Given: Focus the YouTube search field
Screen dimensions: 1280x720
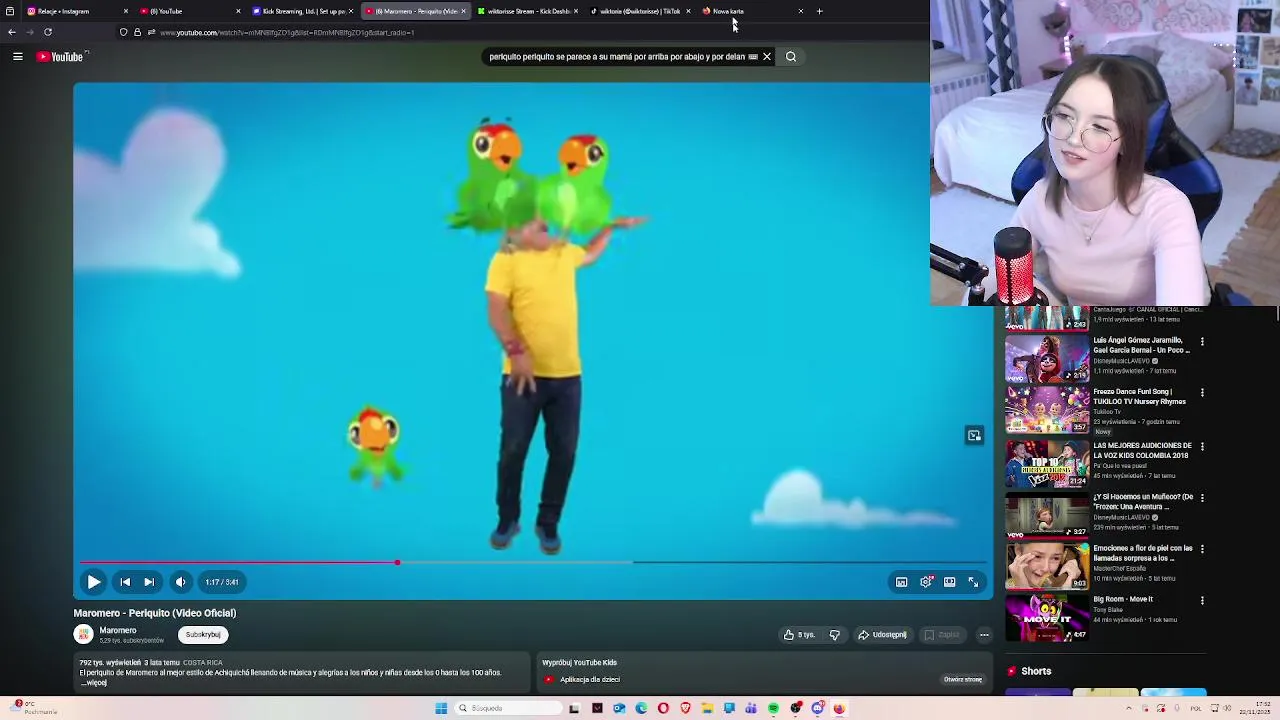Looking at the screenshot, I should pos(616,57).
